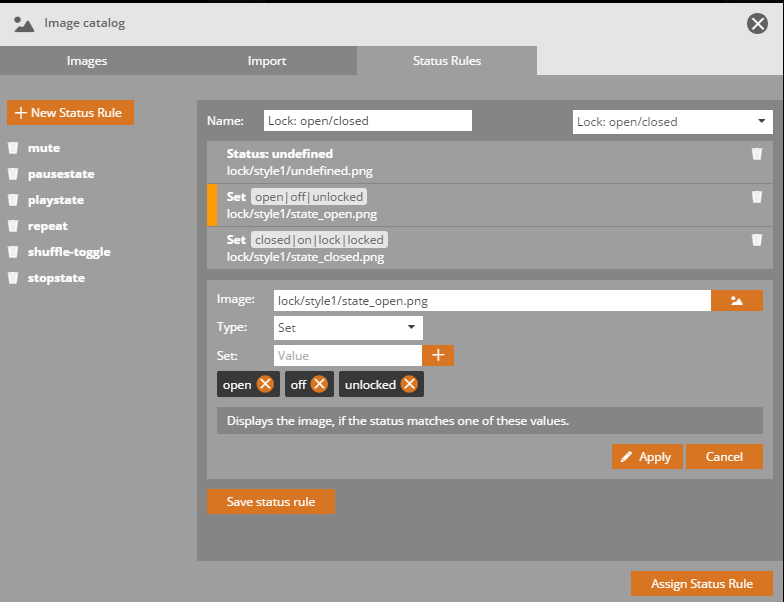
Task: Expand the Lock: open/closed rule dropdown
Action: point(672,122)
